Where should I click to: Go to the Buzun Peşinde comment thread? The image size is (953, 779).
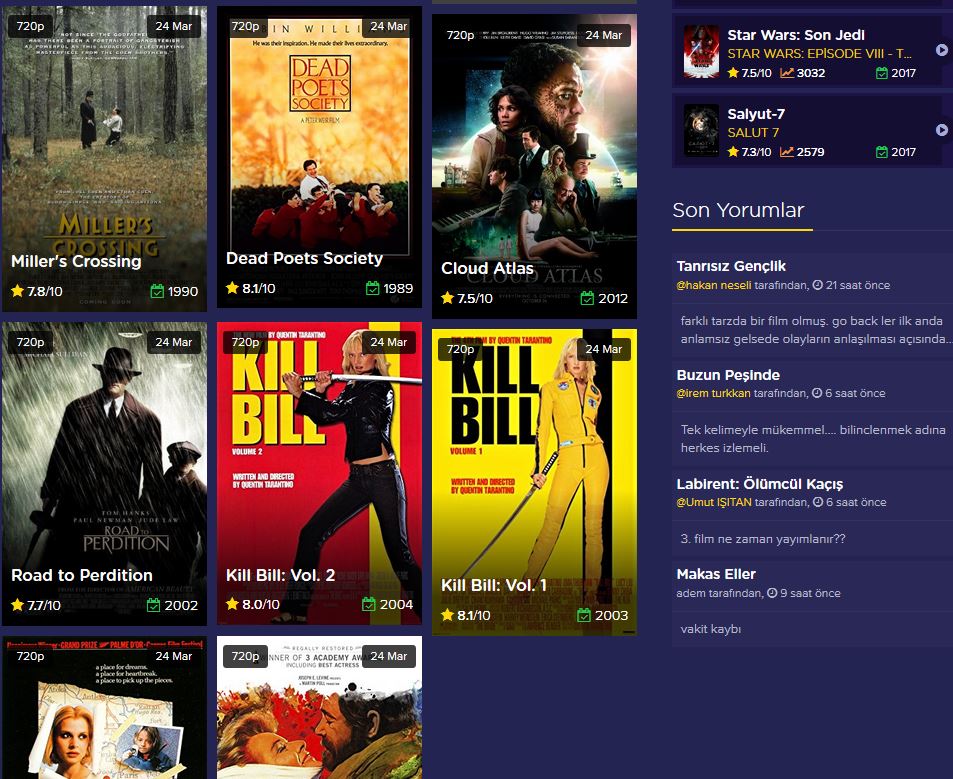pyautogui.click(x=728, y=375)
